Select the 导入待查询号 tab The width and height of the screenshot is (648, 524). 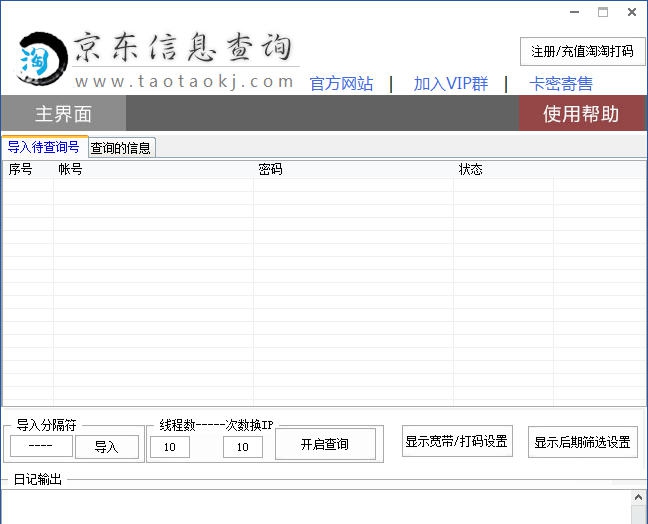coord(44,147)
